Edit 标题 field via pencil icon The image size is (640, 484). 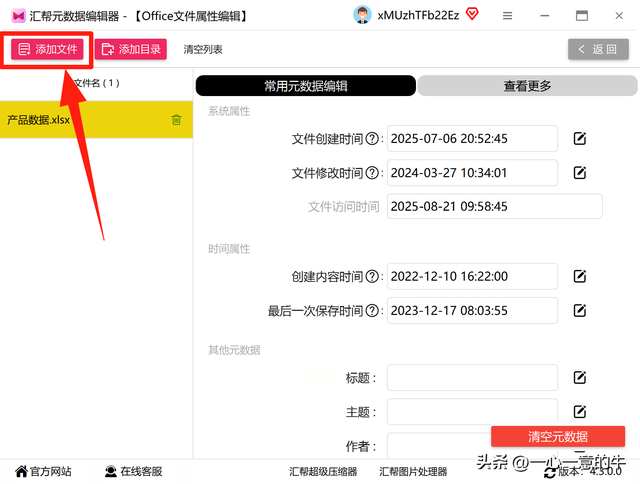click(x=580, y=377)
